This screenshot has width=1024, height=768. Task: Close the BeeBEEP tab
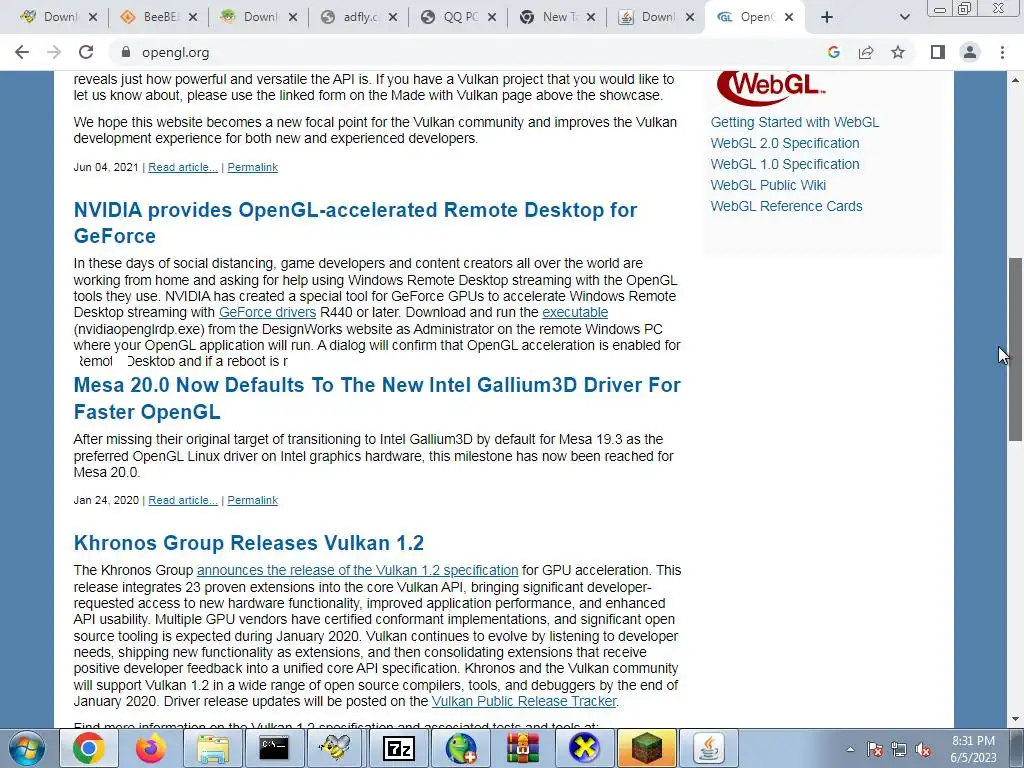click(x=193, y=18)
